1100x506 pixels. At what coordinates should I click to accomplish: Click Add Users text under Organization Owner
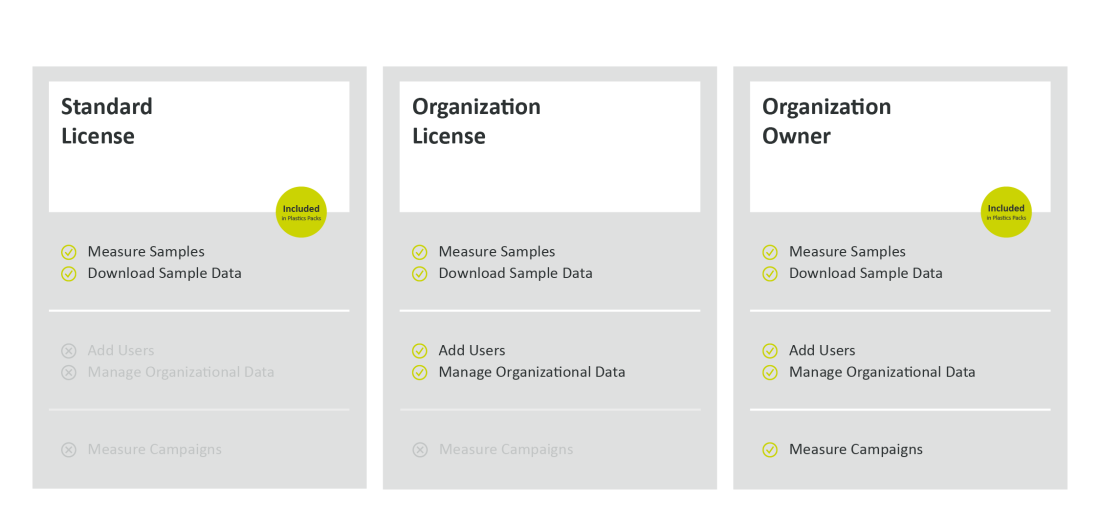822,350
